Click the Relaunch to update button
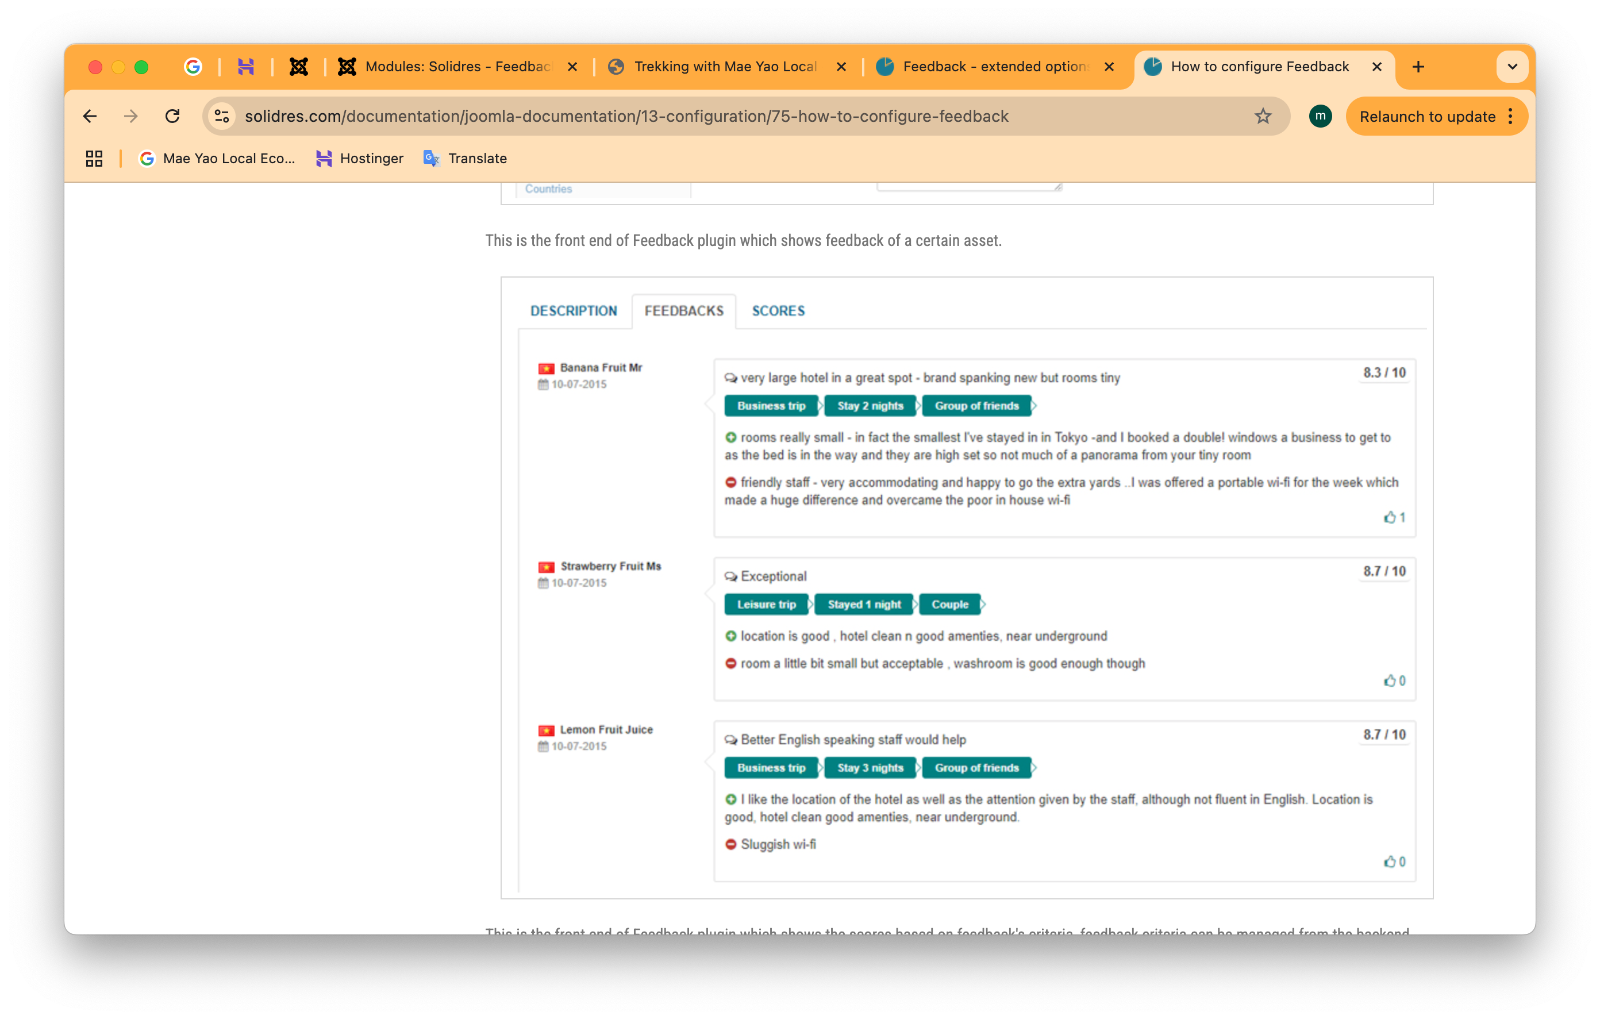Image resolution: width=1600 pixels, height=1019 pixels. click(x=1427, y=116)
